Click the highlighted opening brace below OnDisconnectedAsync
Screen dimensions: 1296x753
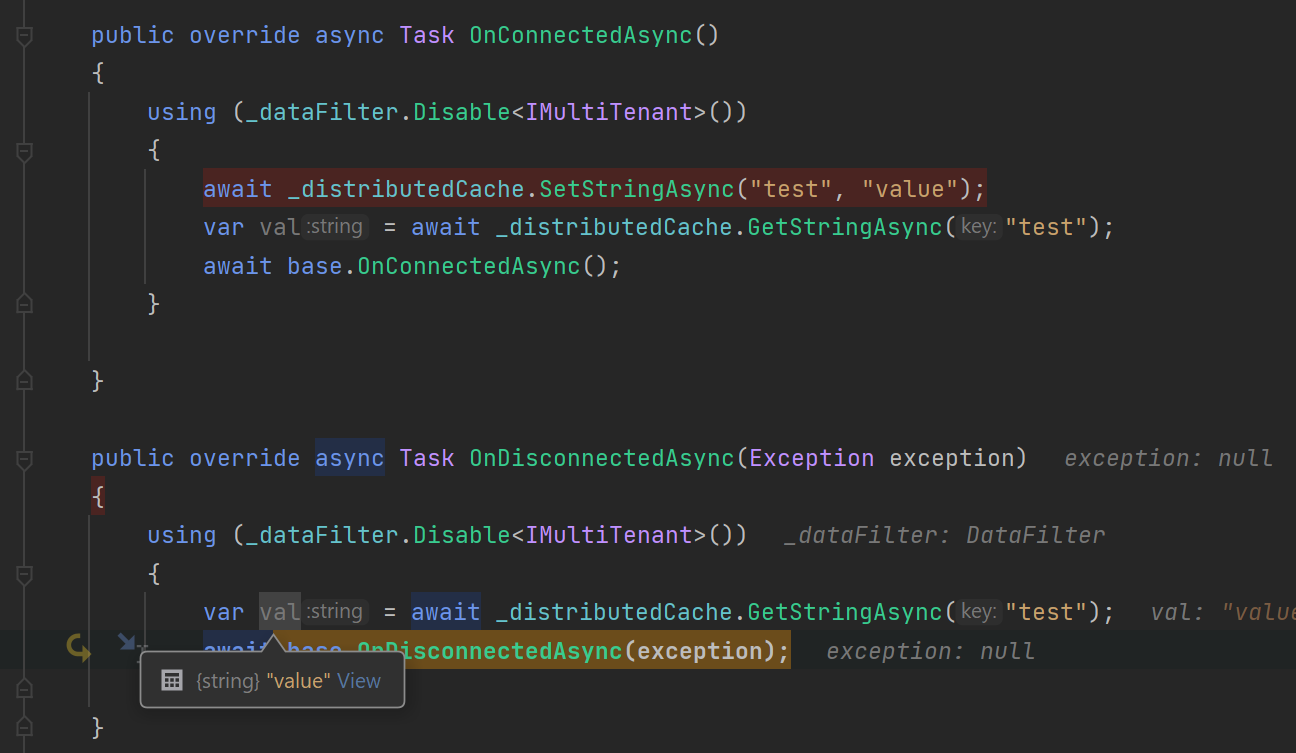click(x=97, y=495)
